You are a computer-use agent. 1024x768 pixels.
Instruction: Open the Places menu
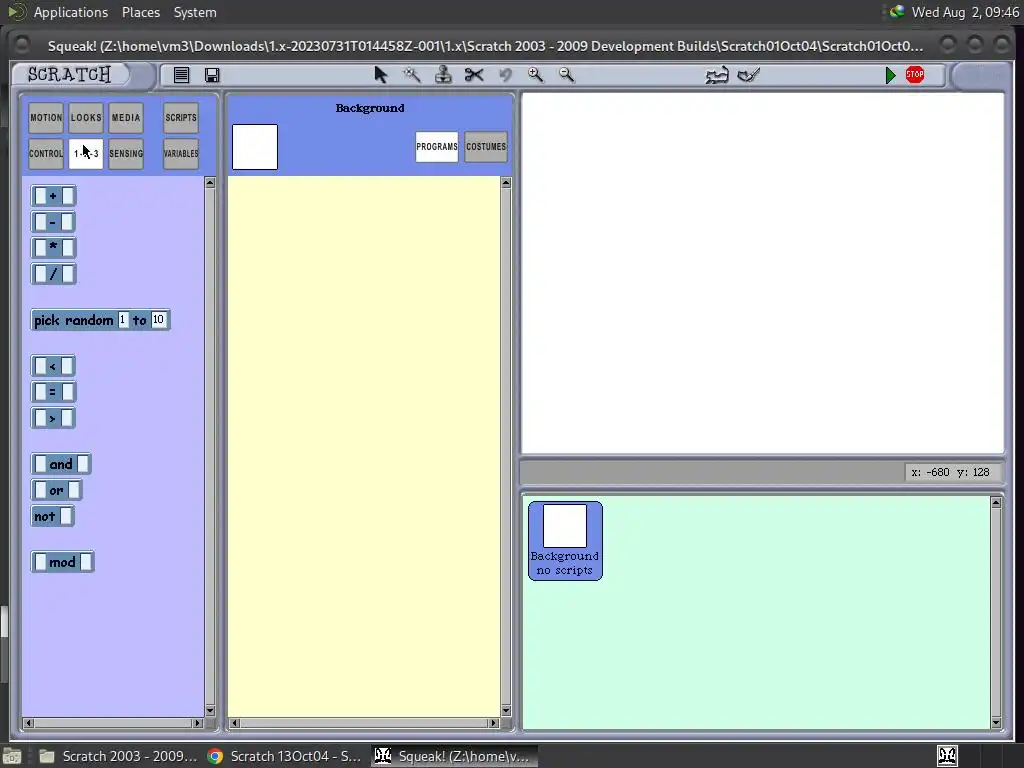point(141,12)
